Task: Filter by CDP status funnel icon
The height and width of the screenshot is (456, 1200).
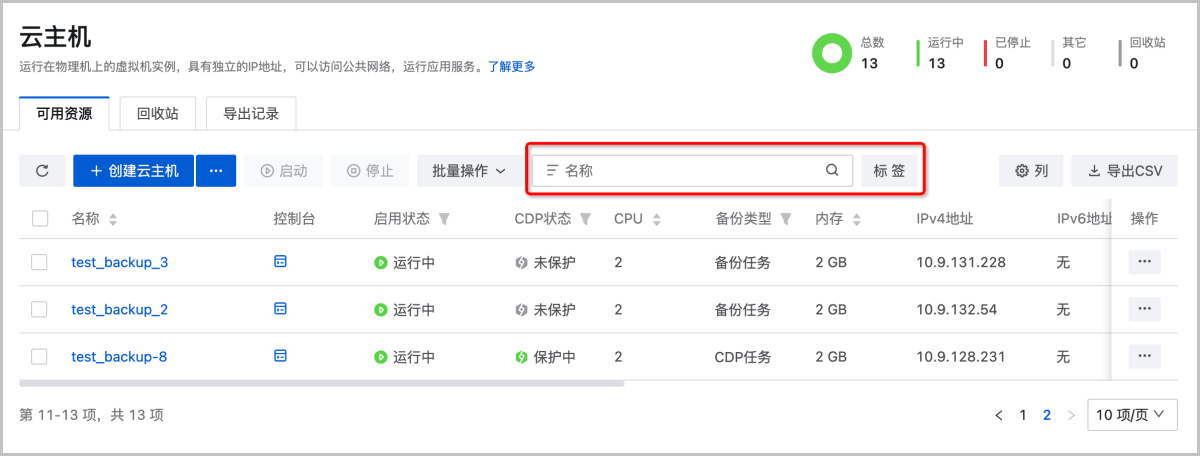Action: tap(586, 219)
